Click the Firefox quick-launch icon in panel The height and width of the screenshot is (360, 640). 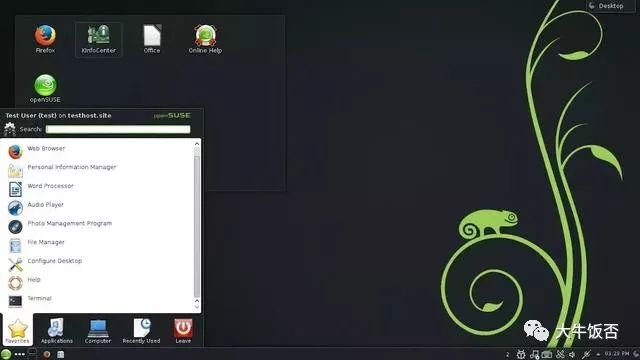(47, 354)
